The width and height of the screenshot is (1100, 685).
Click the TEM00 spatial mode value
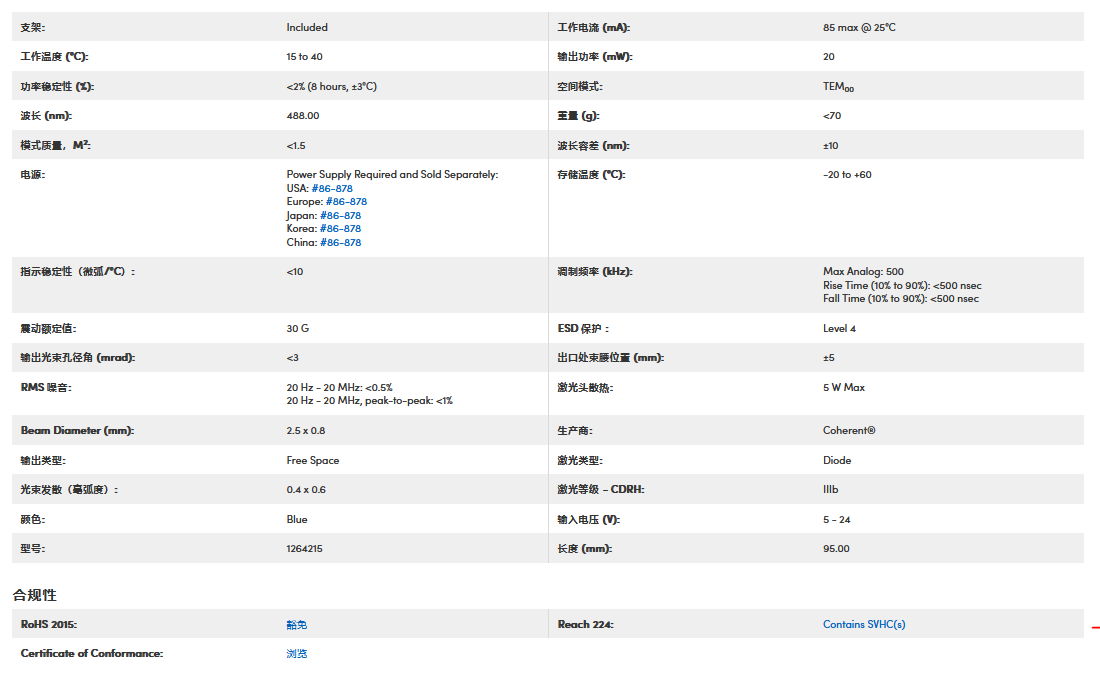838,87
